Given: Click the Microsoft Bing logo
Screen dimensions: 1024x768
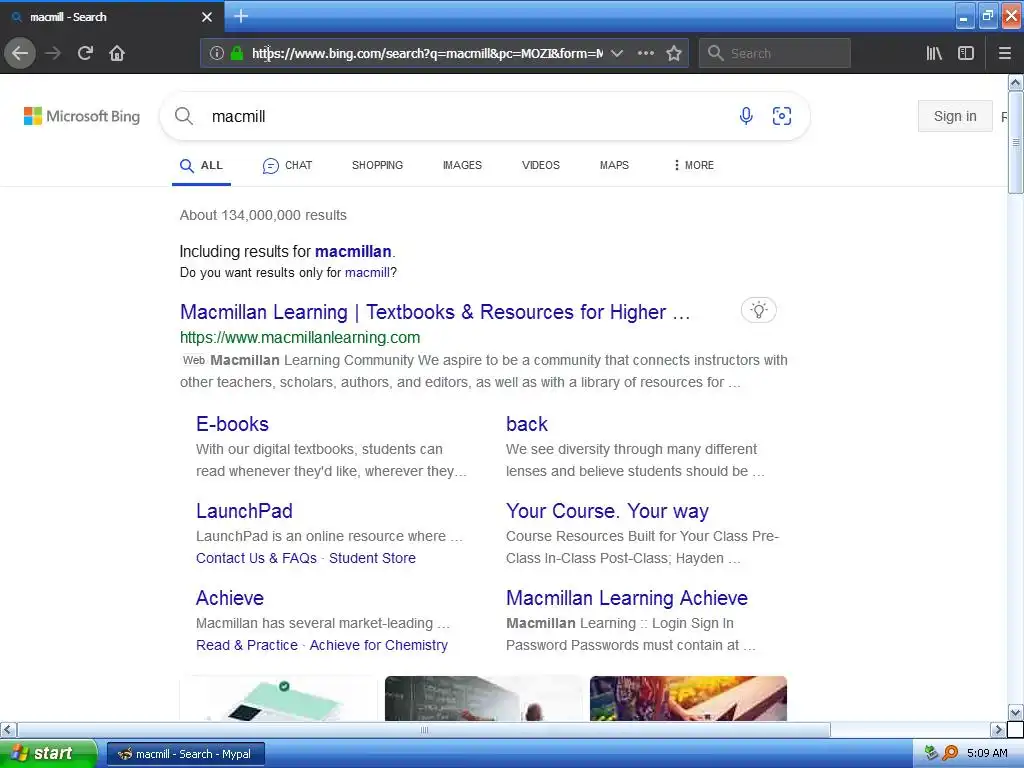Looking at the screenshot, I should click(x=82, y=116).
